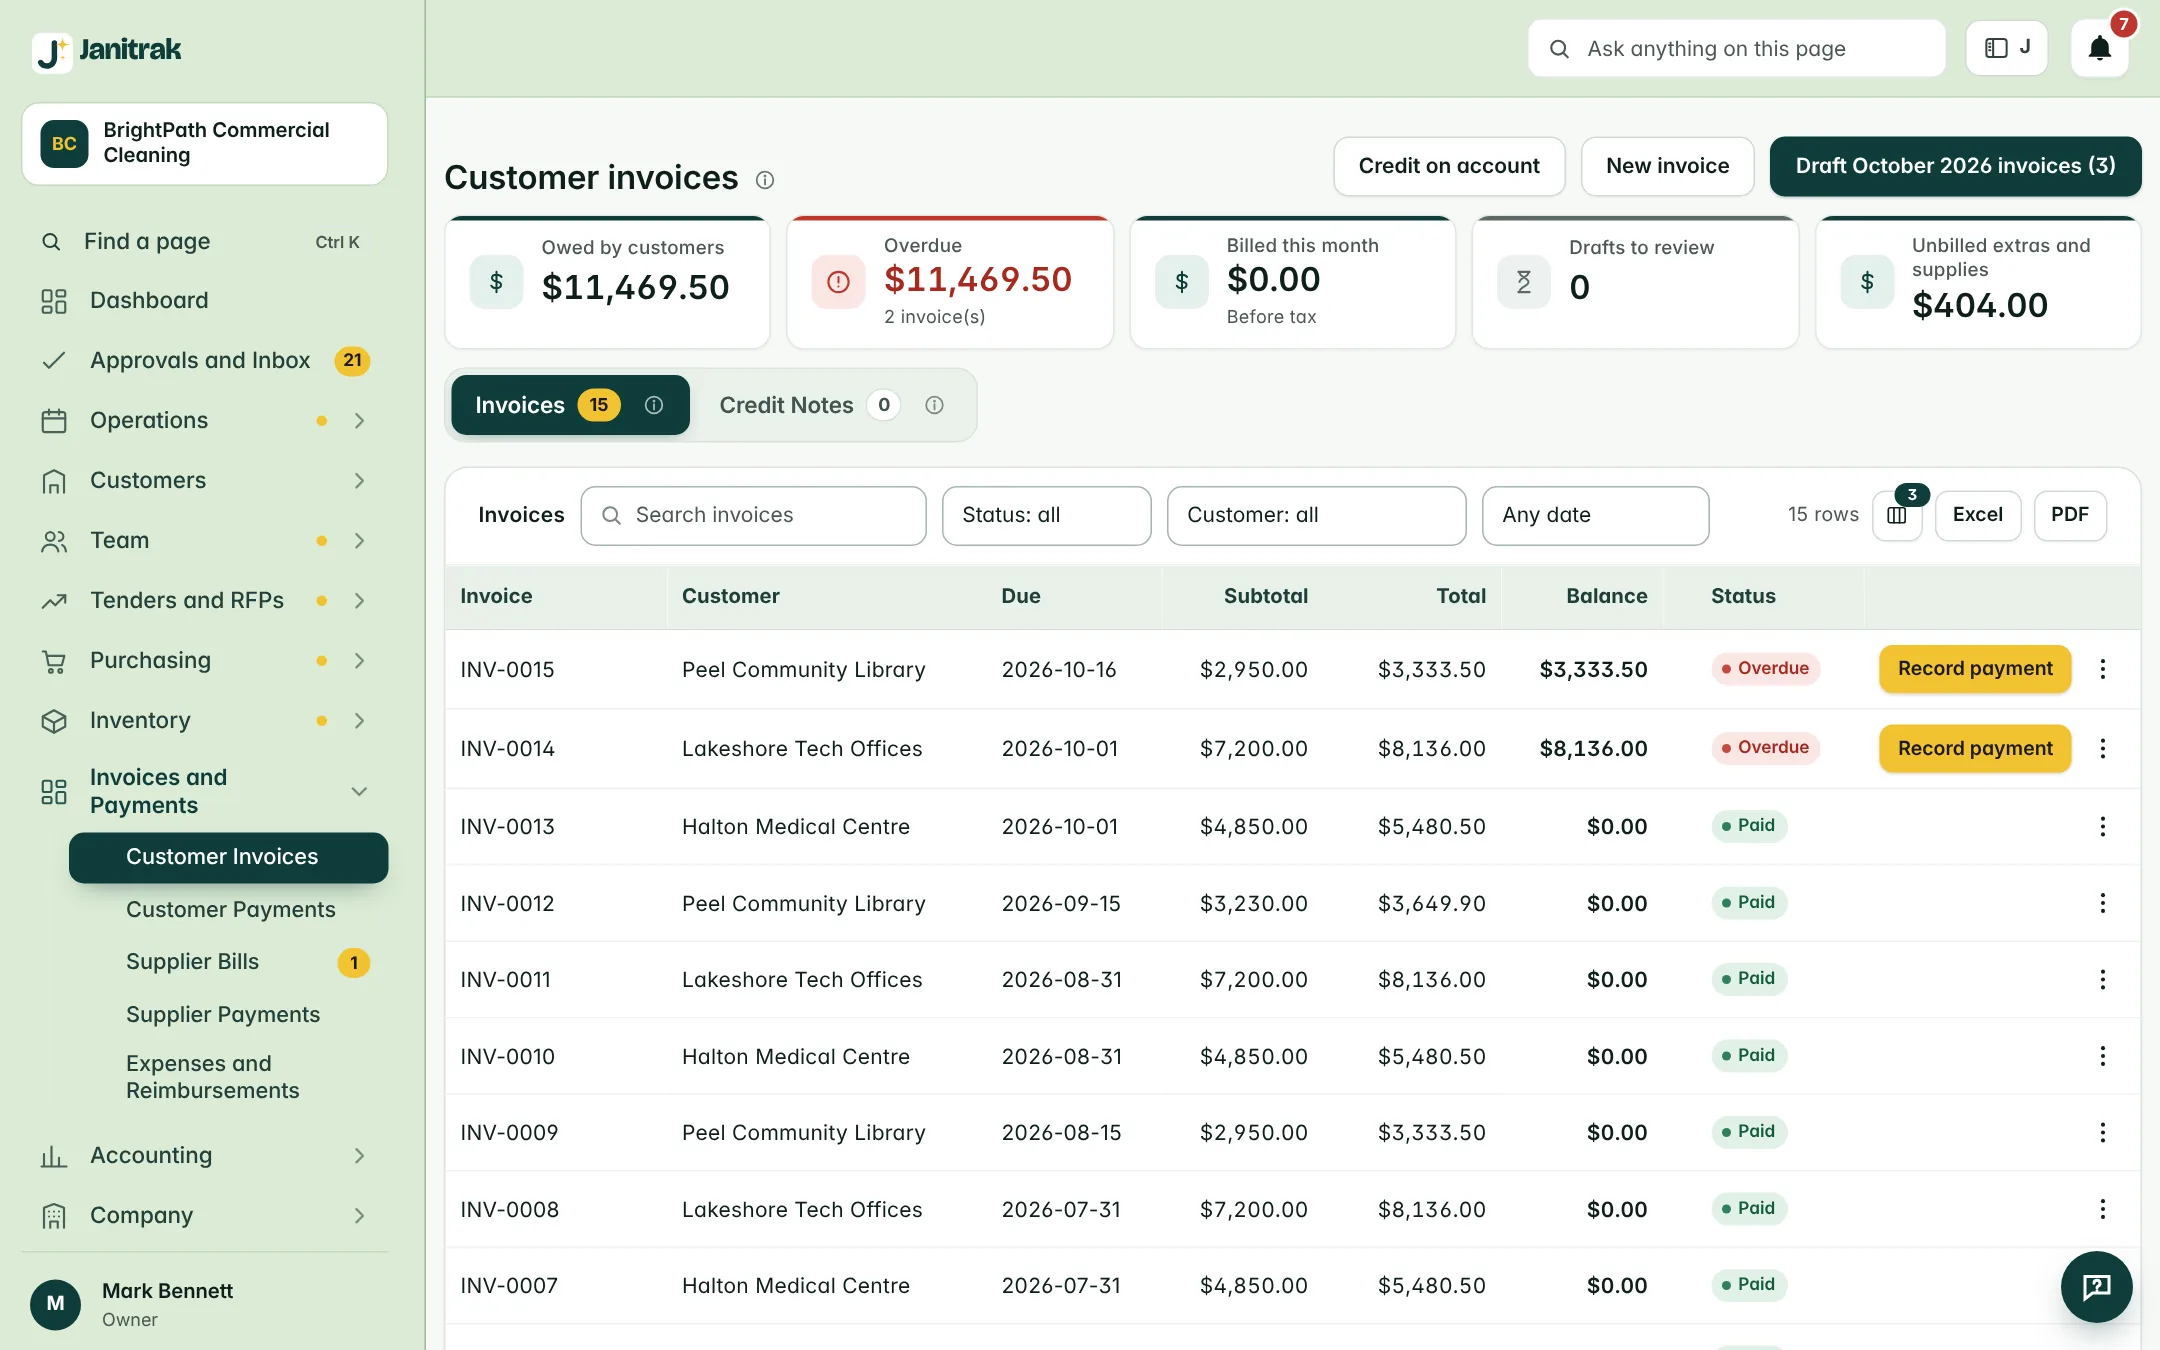Click the Mark Bennett avatar

(55, 1304)
